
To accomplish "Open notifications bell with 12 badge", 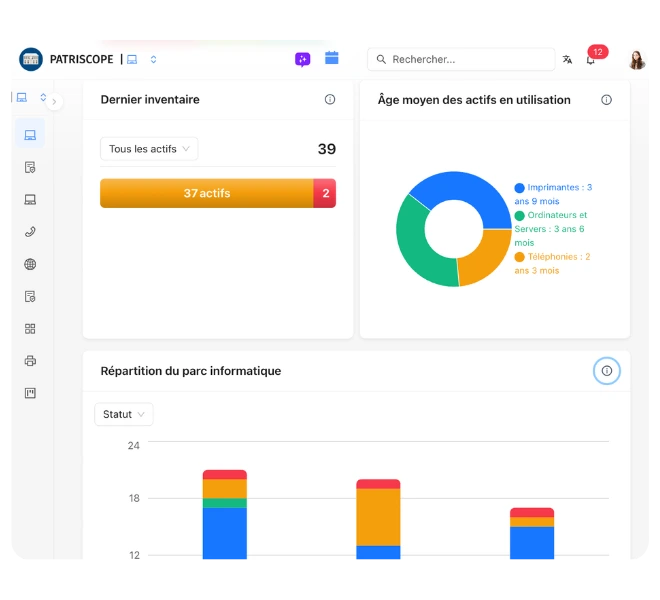I will [x=591, y=60].
